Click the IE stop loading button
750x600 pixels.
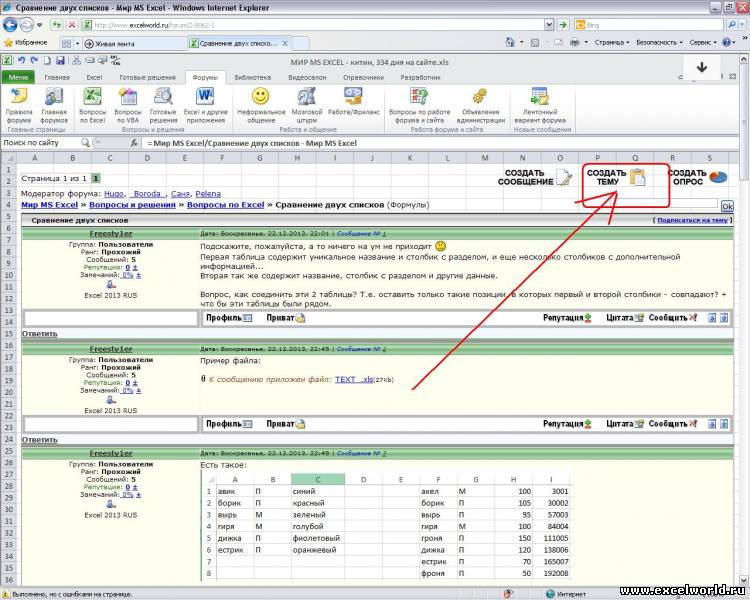tap(72, 24)
